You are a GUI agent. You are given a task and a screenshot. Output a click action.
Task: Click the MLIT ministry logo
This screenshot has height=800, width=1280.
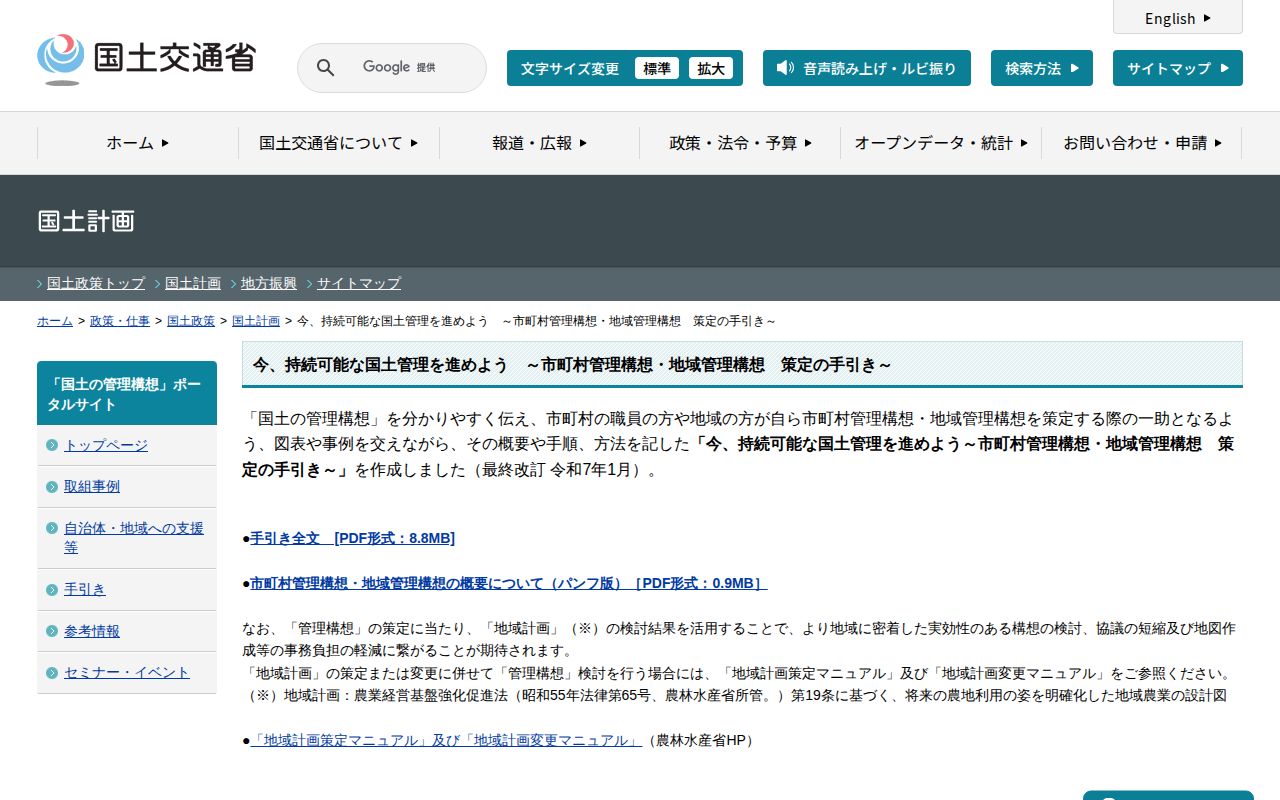coord(146,59)
